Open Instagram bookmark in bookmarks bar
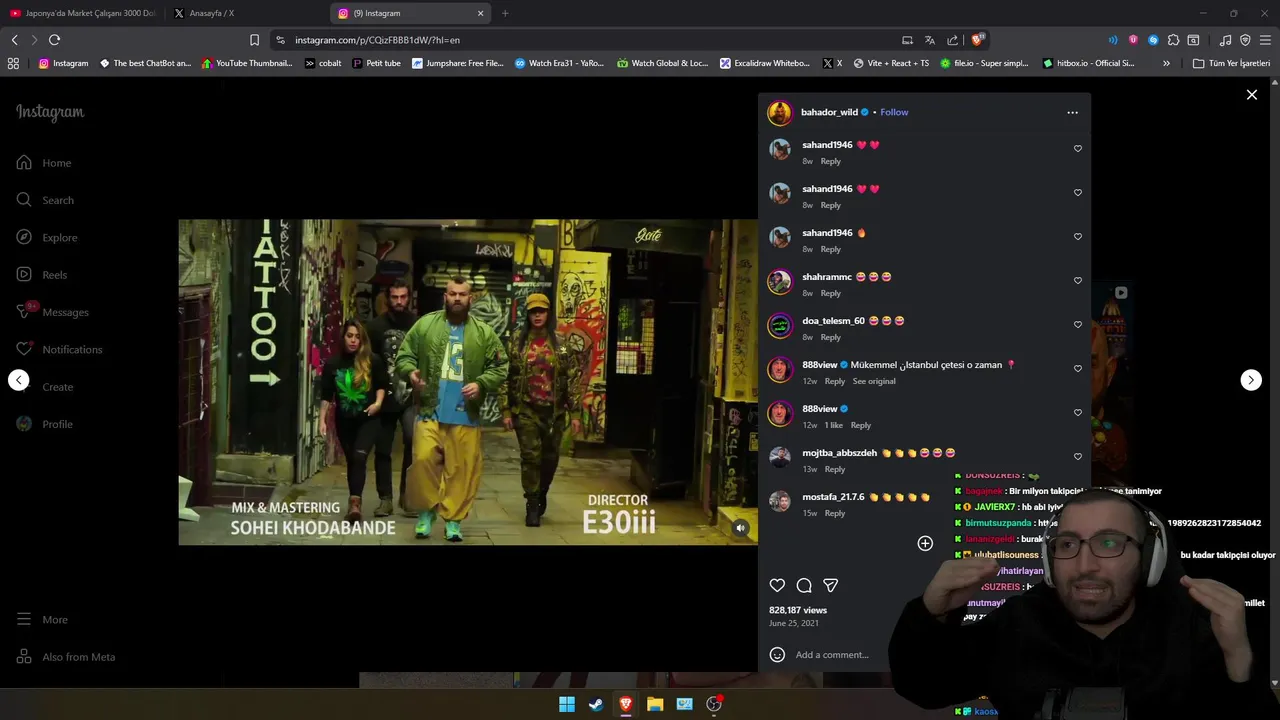The width and height of the screenshot is (1280, 720). (x=63, y=63)
